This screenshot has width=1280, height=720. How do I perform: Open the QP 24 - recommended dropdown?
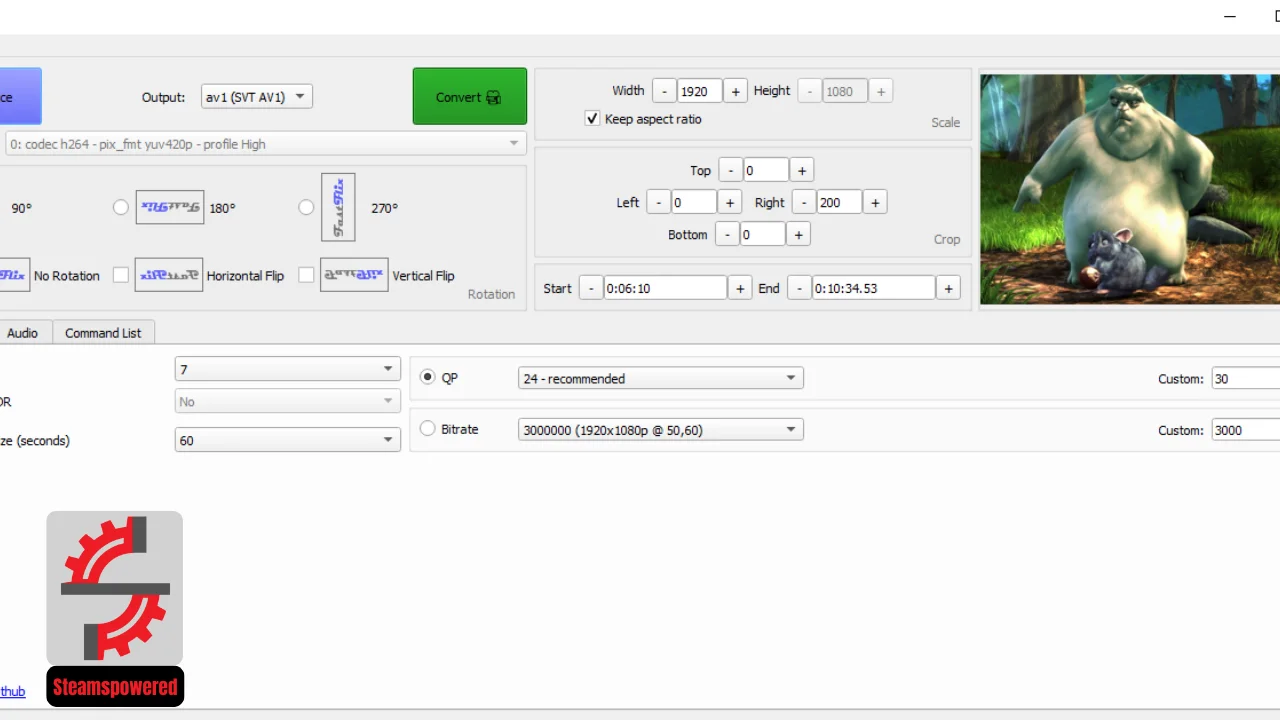click(660, 378)
